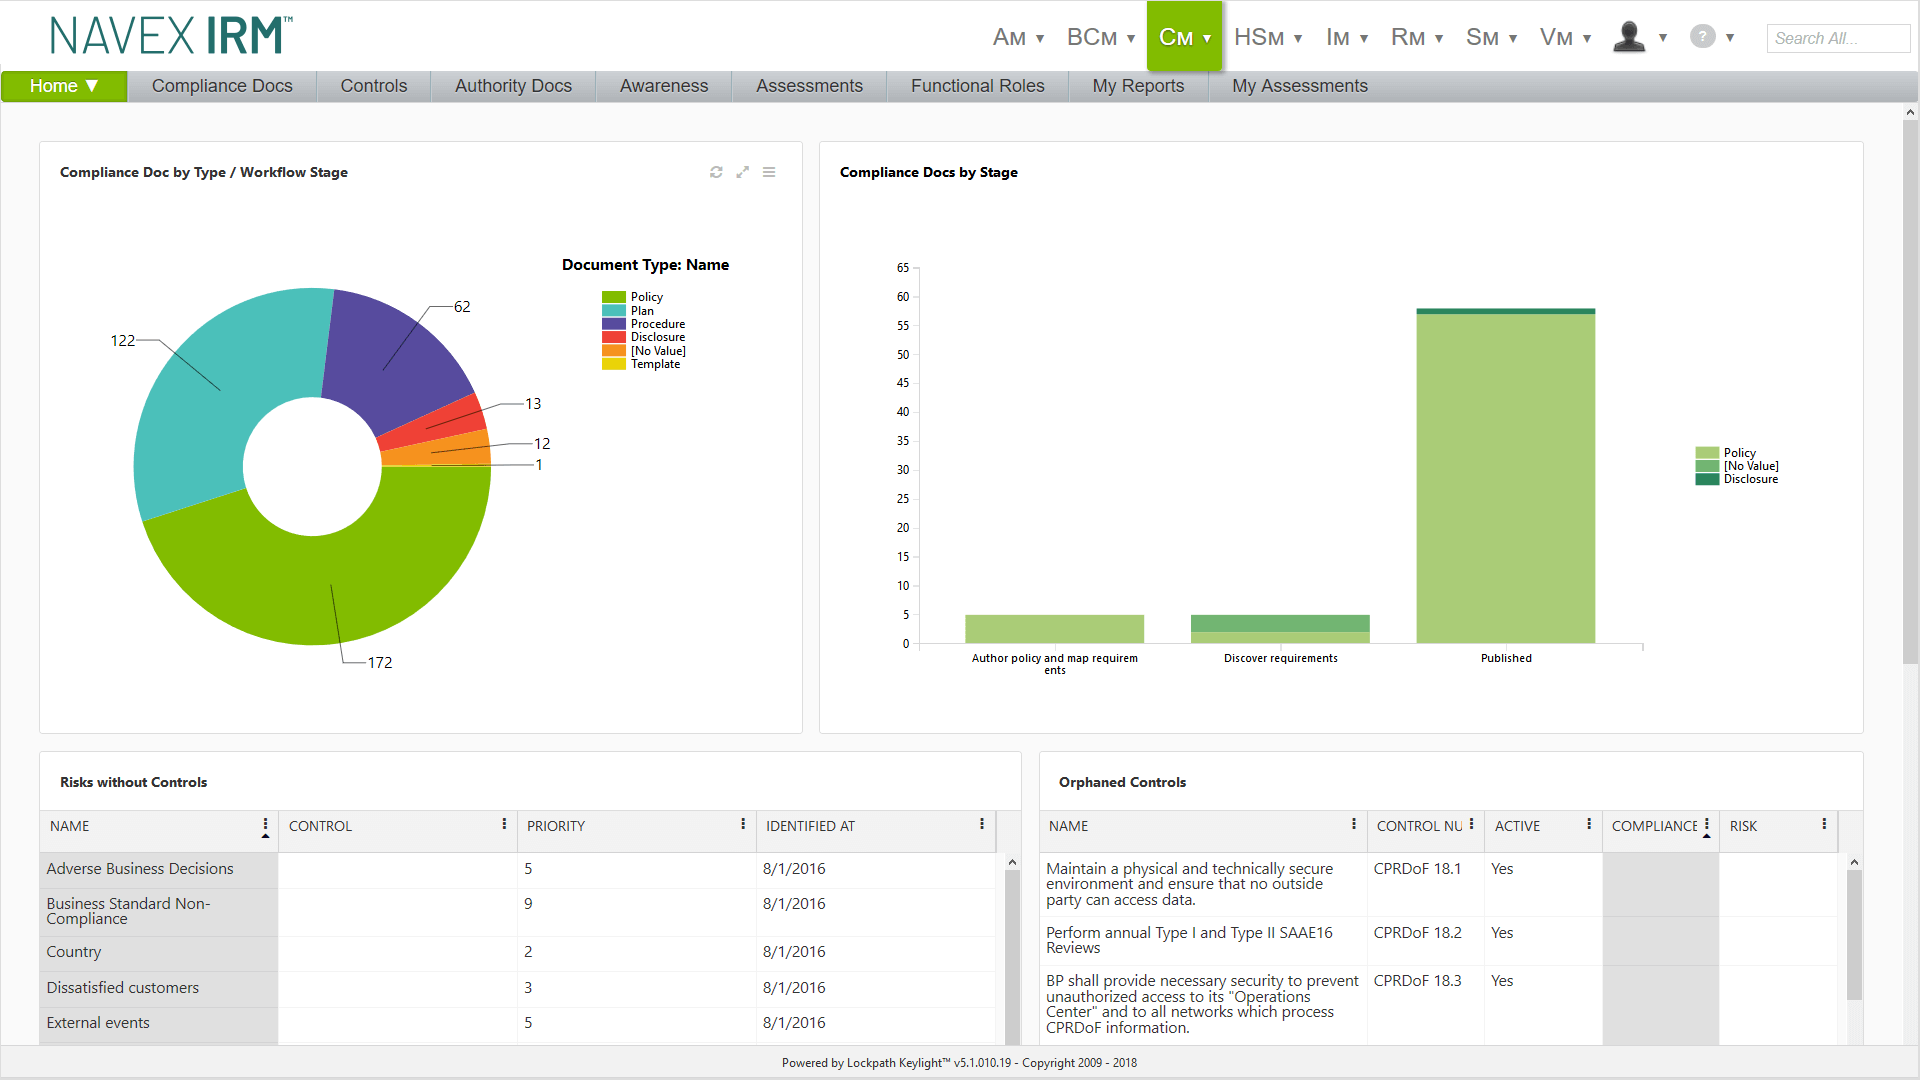
Task: Switch to the Compliance Docs tab
Action: pos(221,86)
